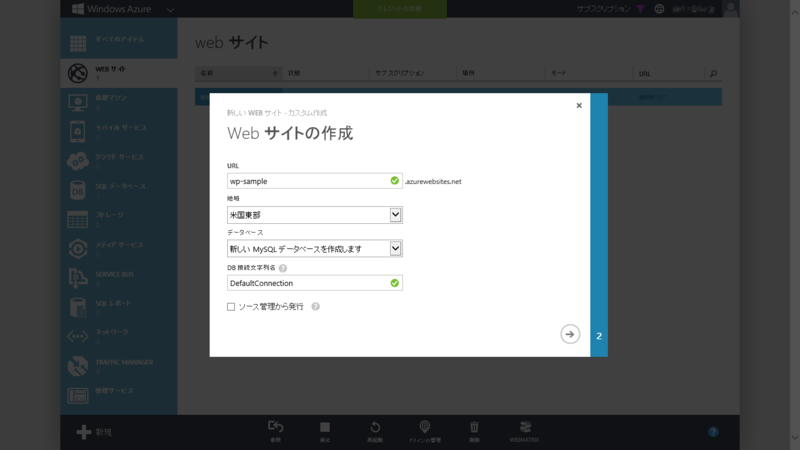Open the 仮想マシン monitor icon
The width and height of the screenshot is (800, 450).
[x=78, y=103]
